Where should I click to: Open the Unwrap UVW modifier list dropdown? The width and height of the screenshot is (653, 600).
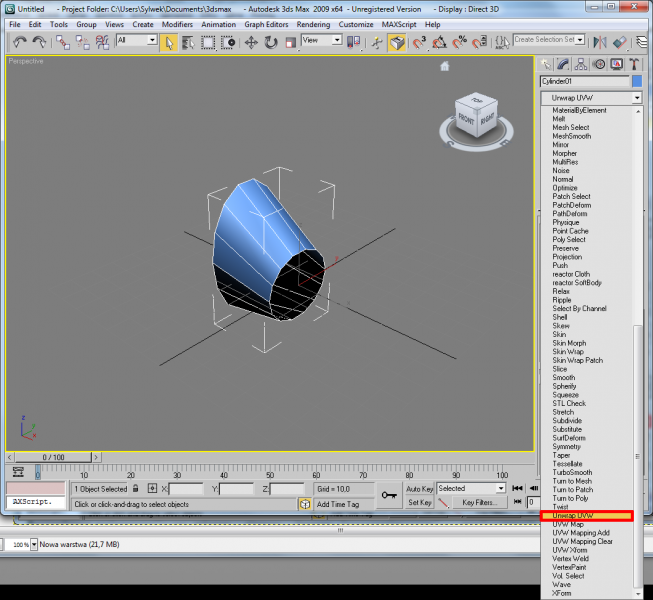pos(636,98)
